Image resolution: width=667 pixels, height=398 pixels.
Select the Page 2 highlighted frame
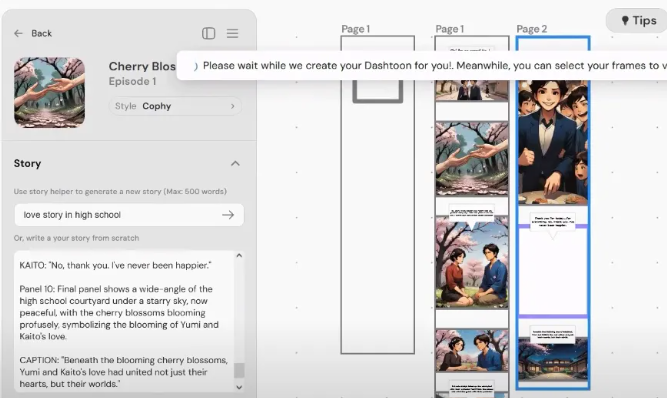click(553, 213)
